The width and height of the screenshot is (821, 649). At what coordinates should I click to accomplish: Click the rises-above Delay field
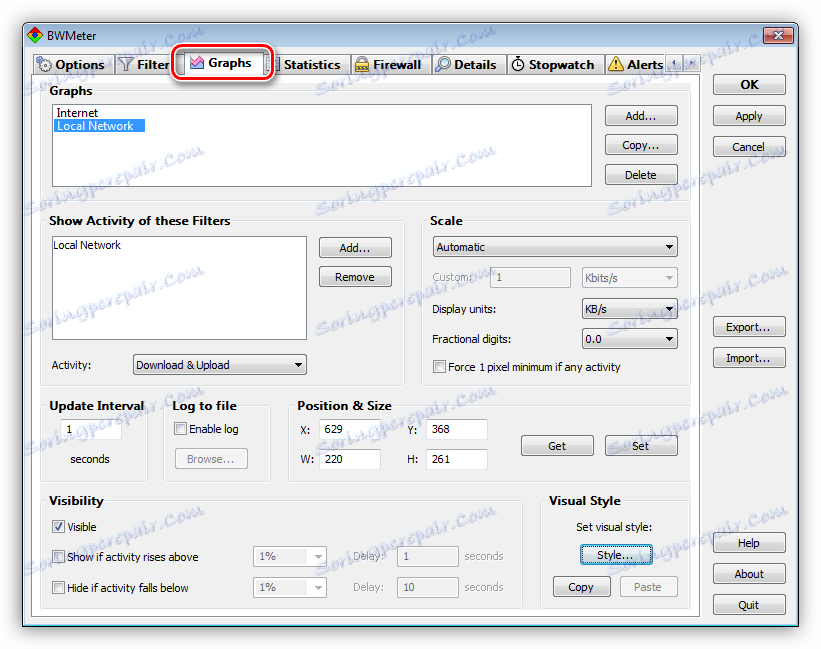(x=428, y=556)
